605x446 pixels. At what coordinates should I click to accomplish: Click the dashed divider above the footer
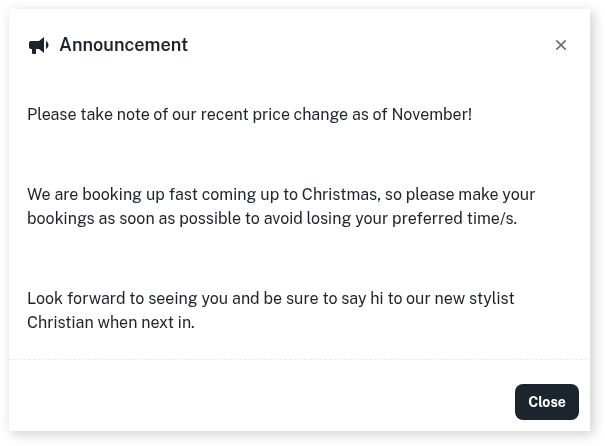300,359
